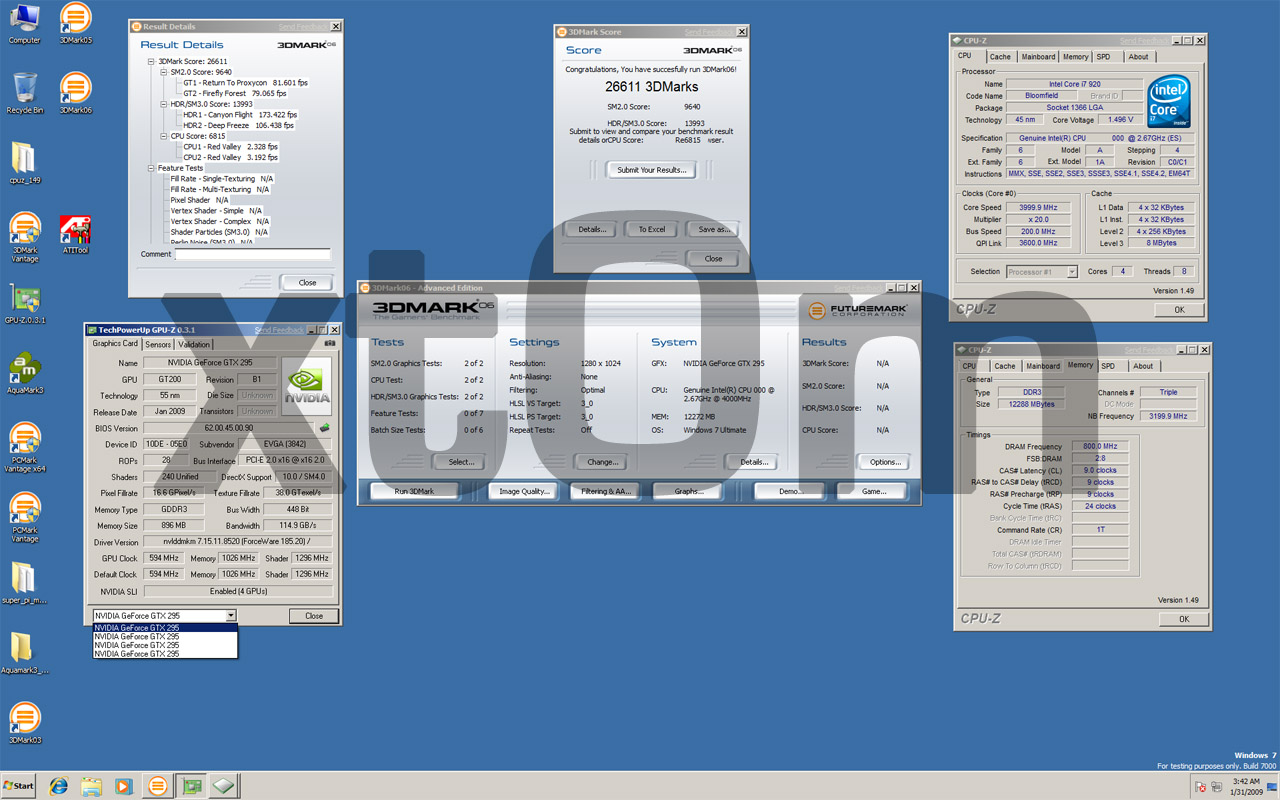Viewport: 1280px width, 800px height.
Task: Click the Demo button in 3DMark06
Action: (x=790, y=491)
